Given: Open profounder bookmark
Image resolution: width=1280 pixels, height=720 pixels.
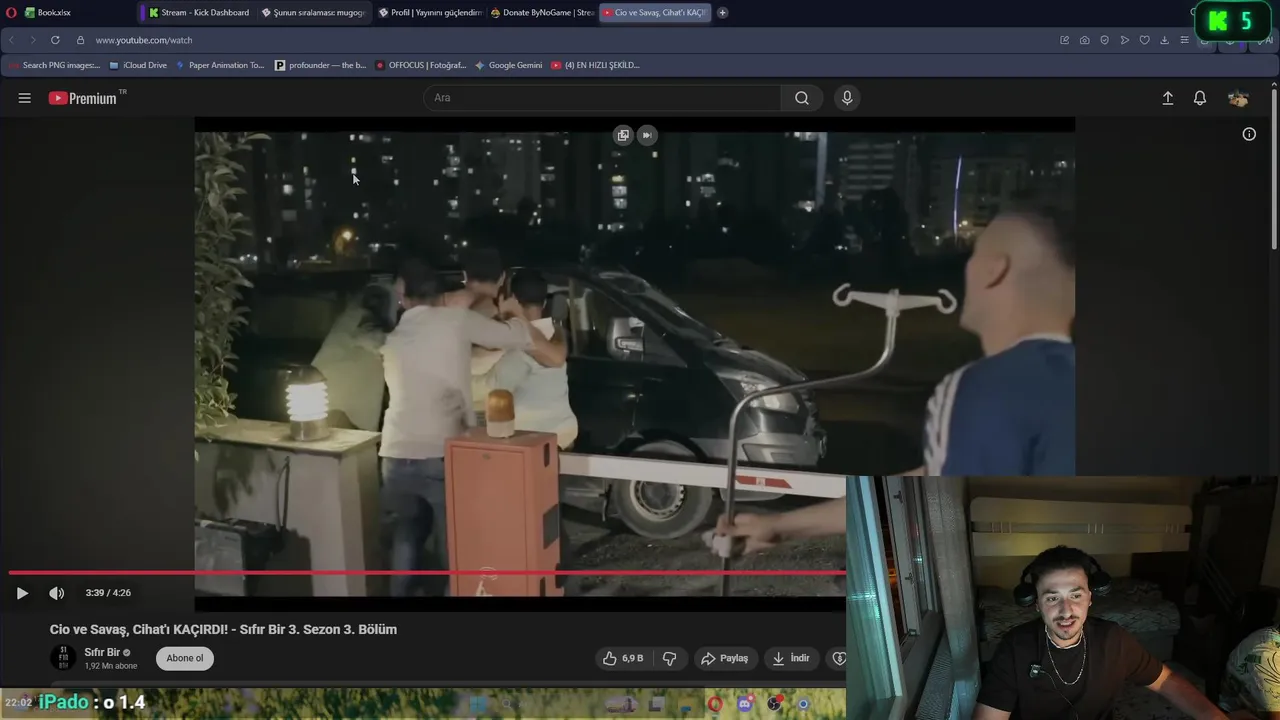Looking at the screenshot, I should [x=320, y=65].
